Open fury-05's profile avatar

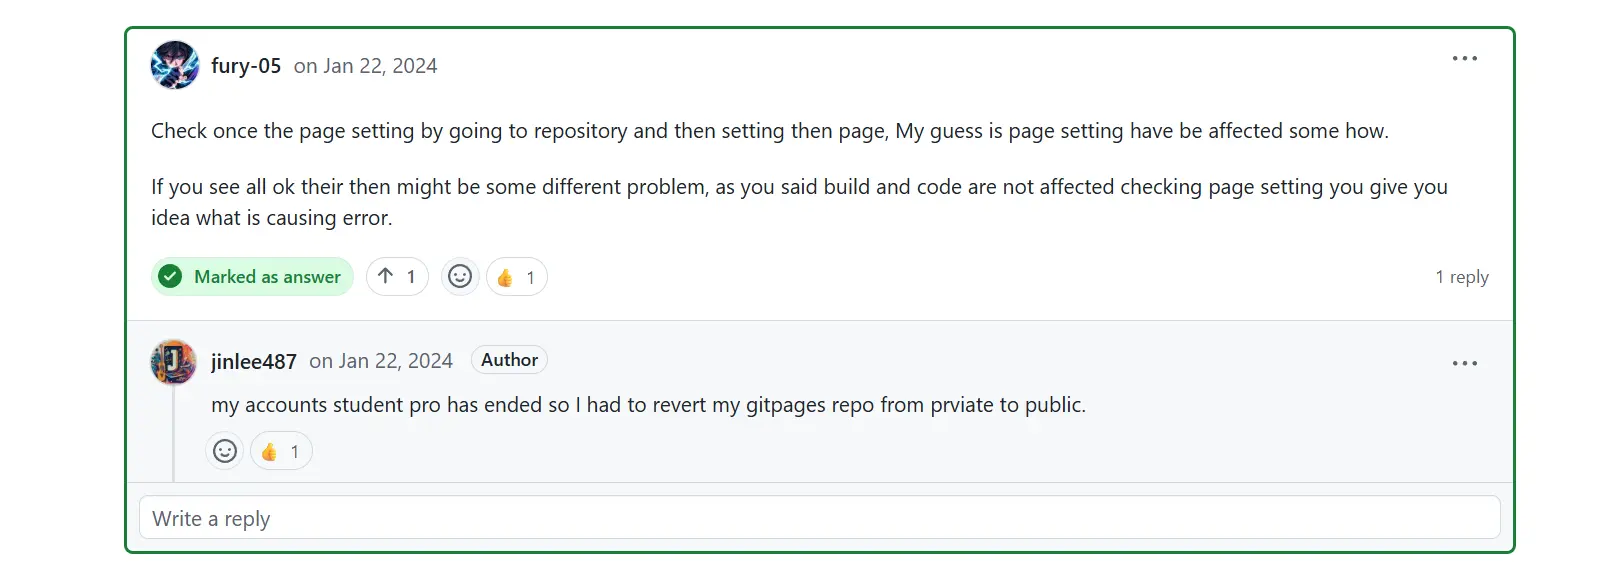pos(175,65)
